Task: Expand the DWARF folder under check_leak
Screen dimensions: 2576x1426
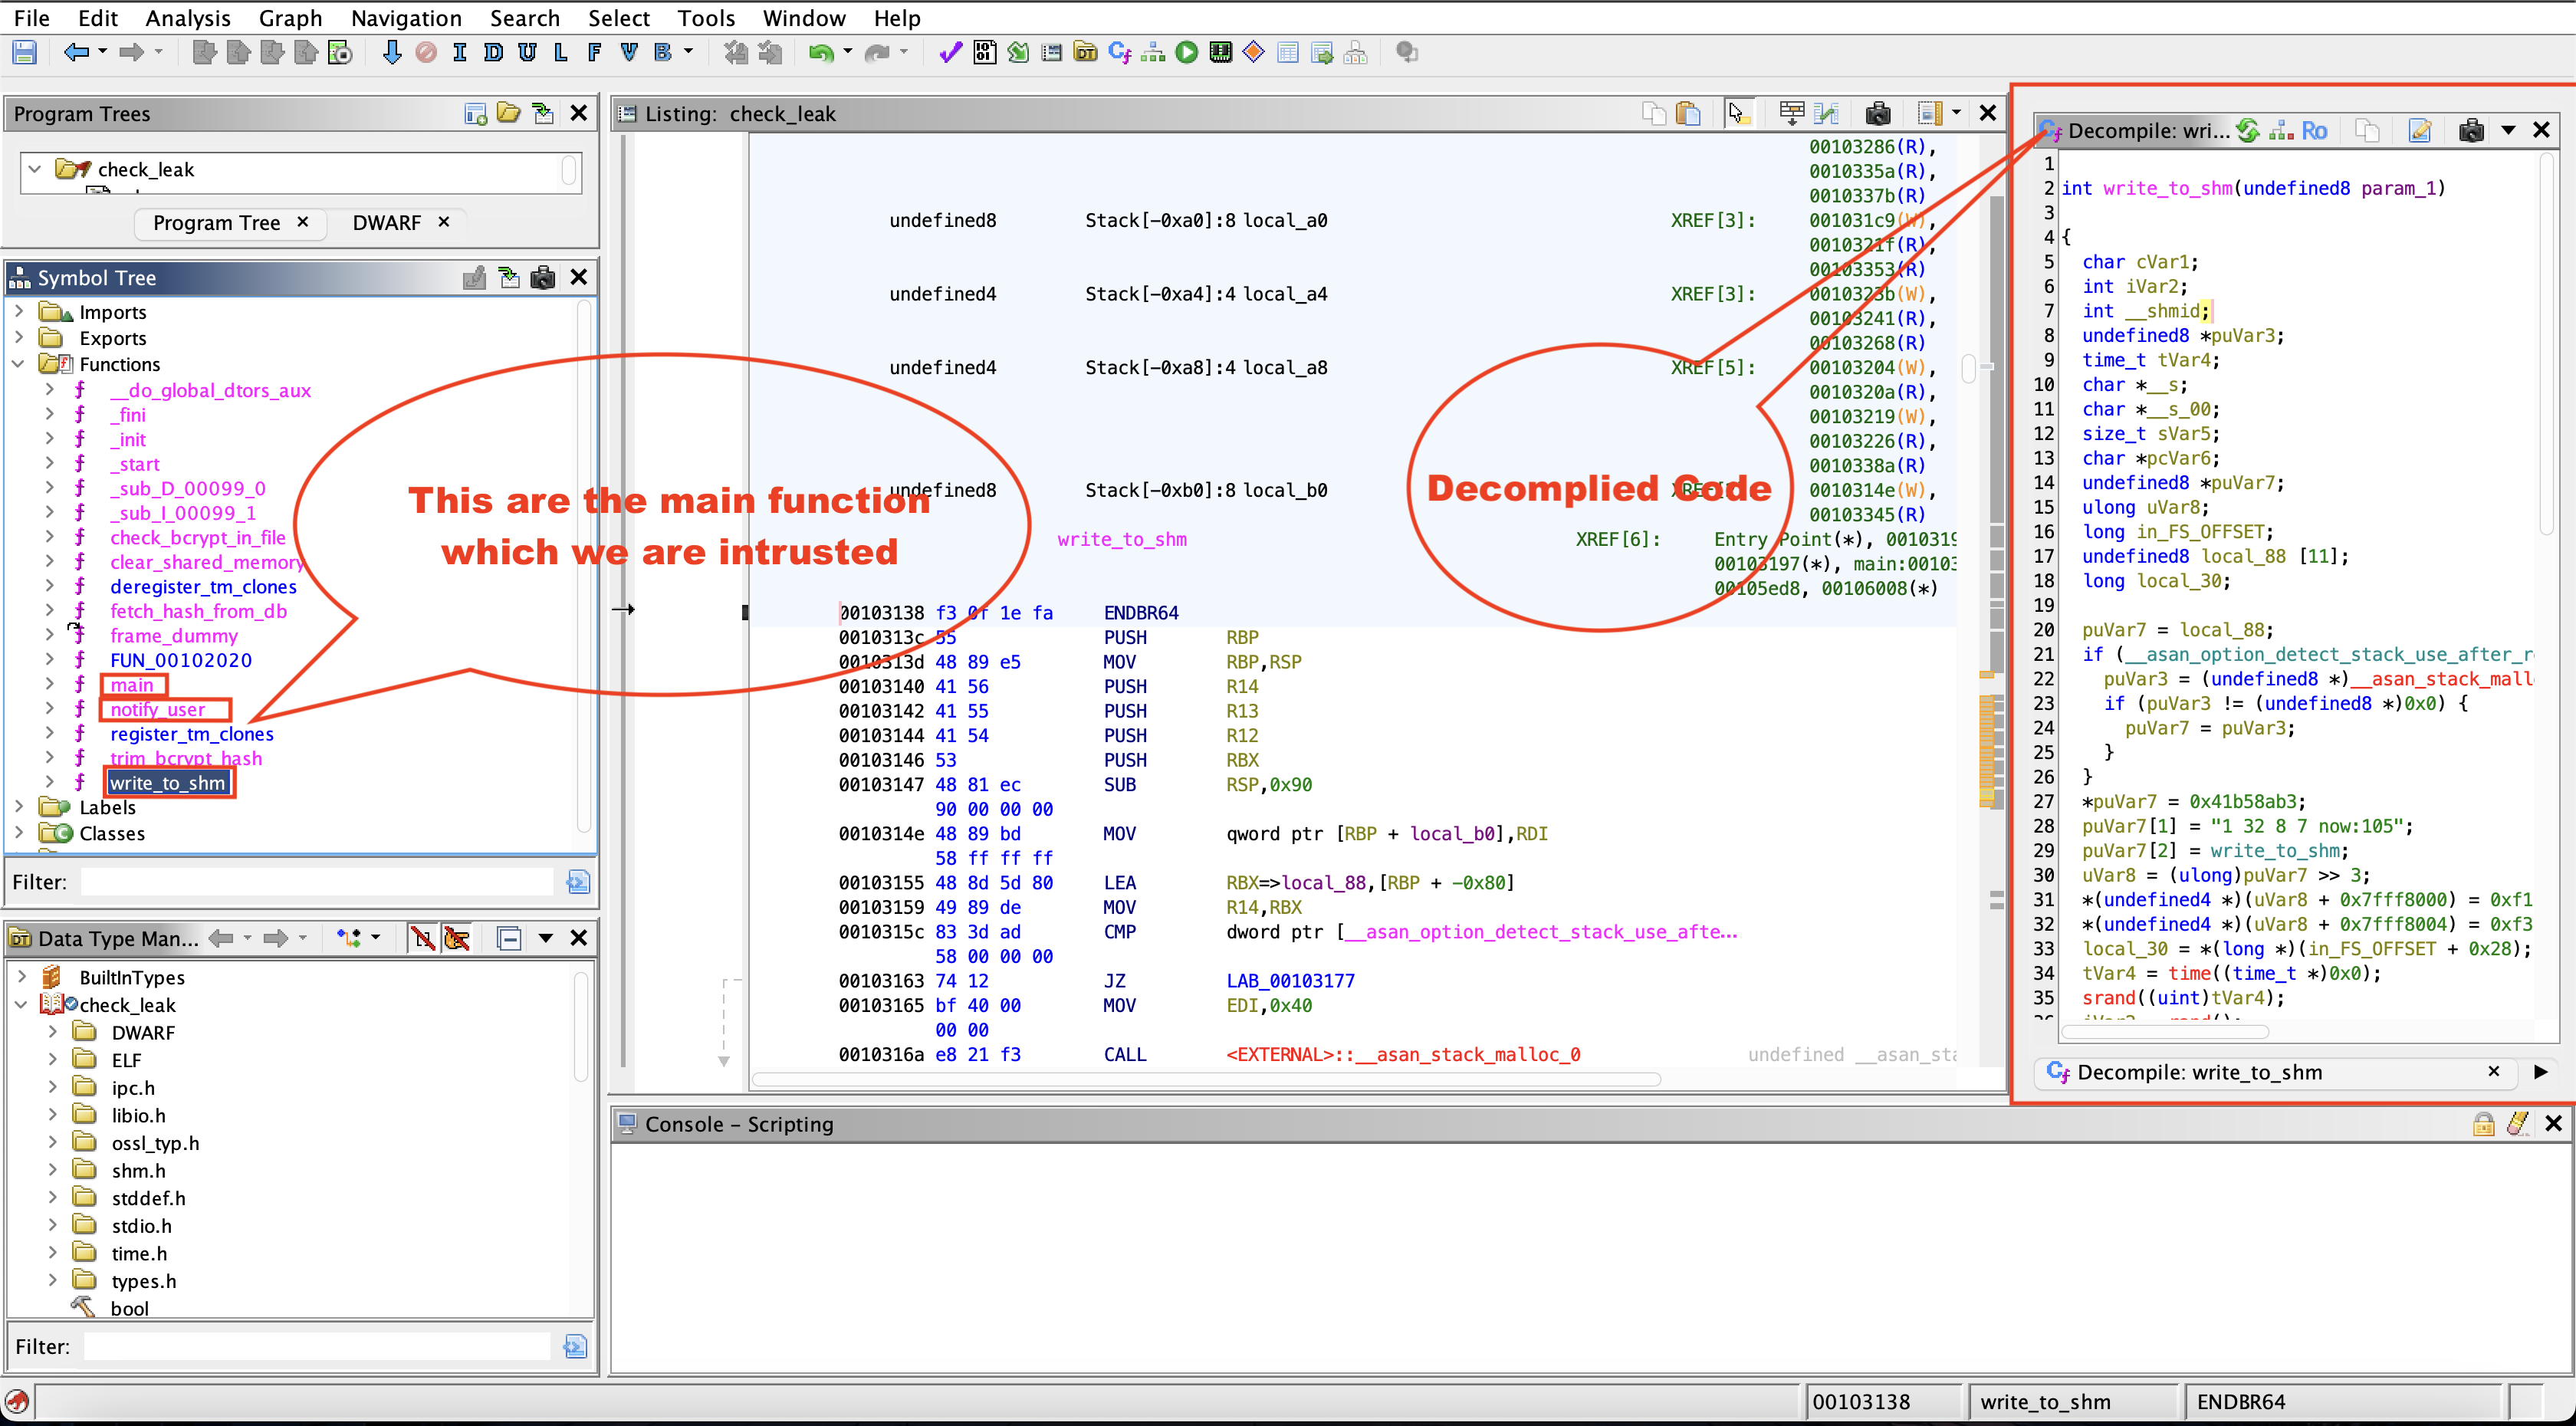Action: pos(53,1032)
